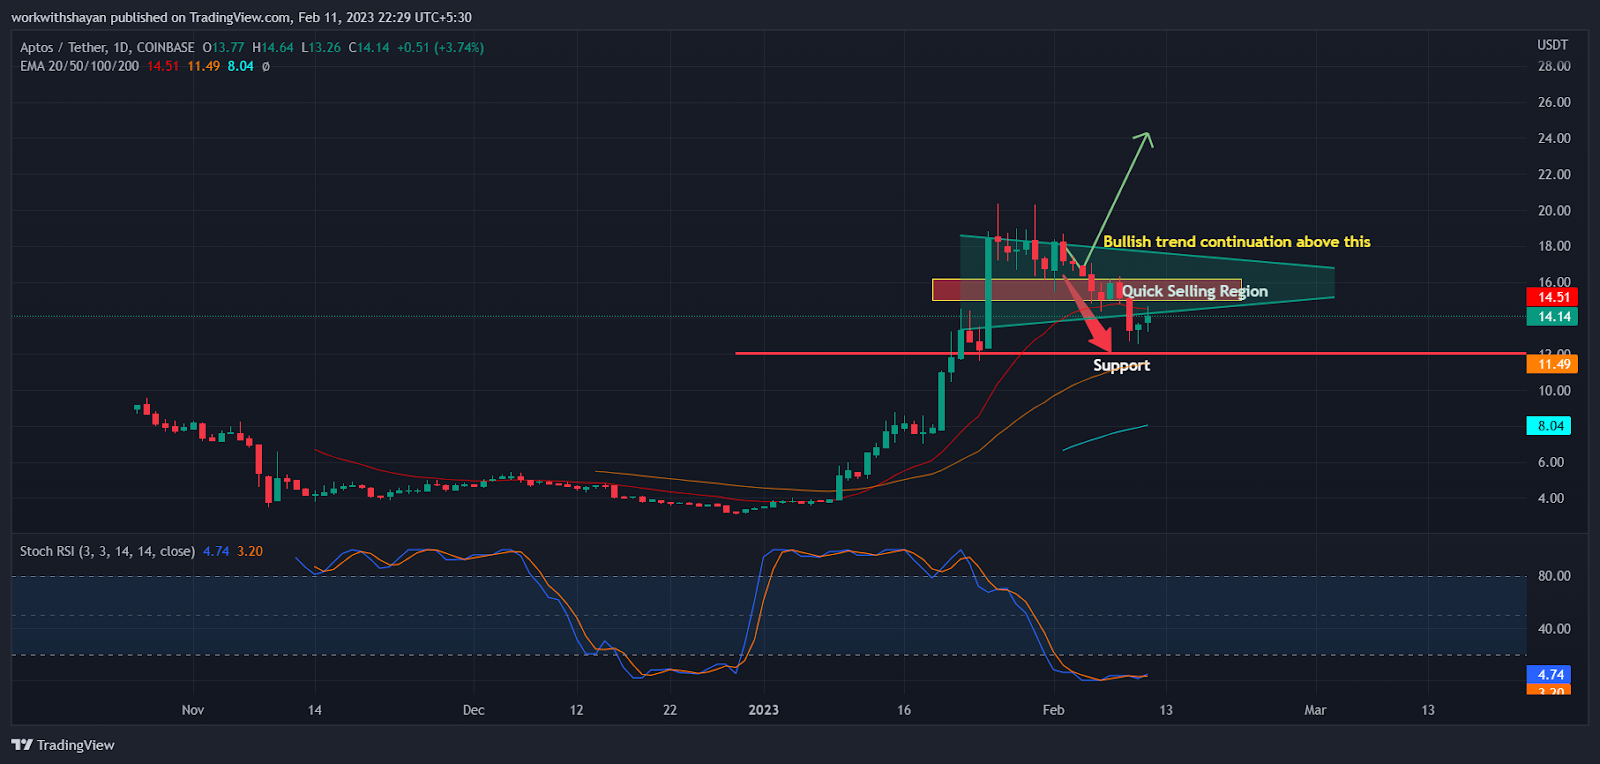1600x764 pixels.
Task: Open the Stoch RSI indicator legend
Action: (x=107, y=552)
